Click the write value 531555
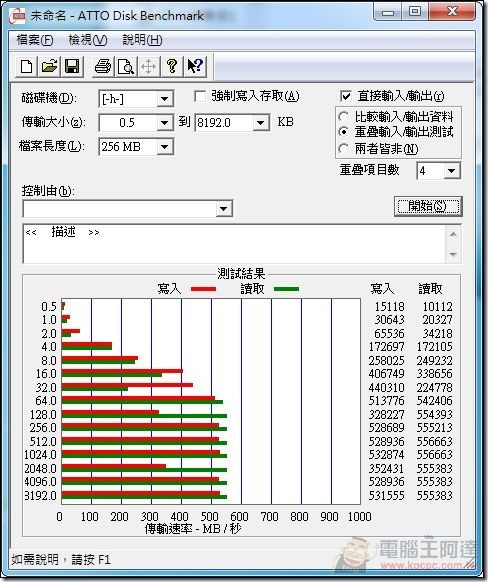488x582 pixels. (386, 496)
